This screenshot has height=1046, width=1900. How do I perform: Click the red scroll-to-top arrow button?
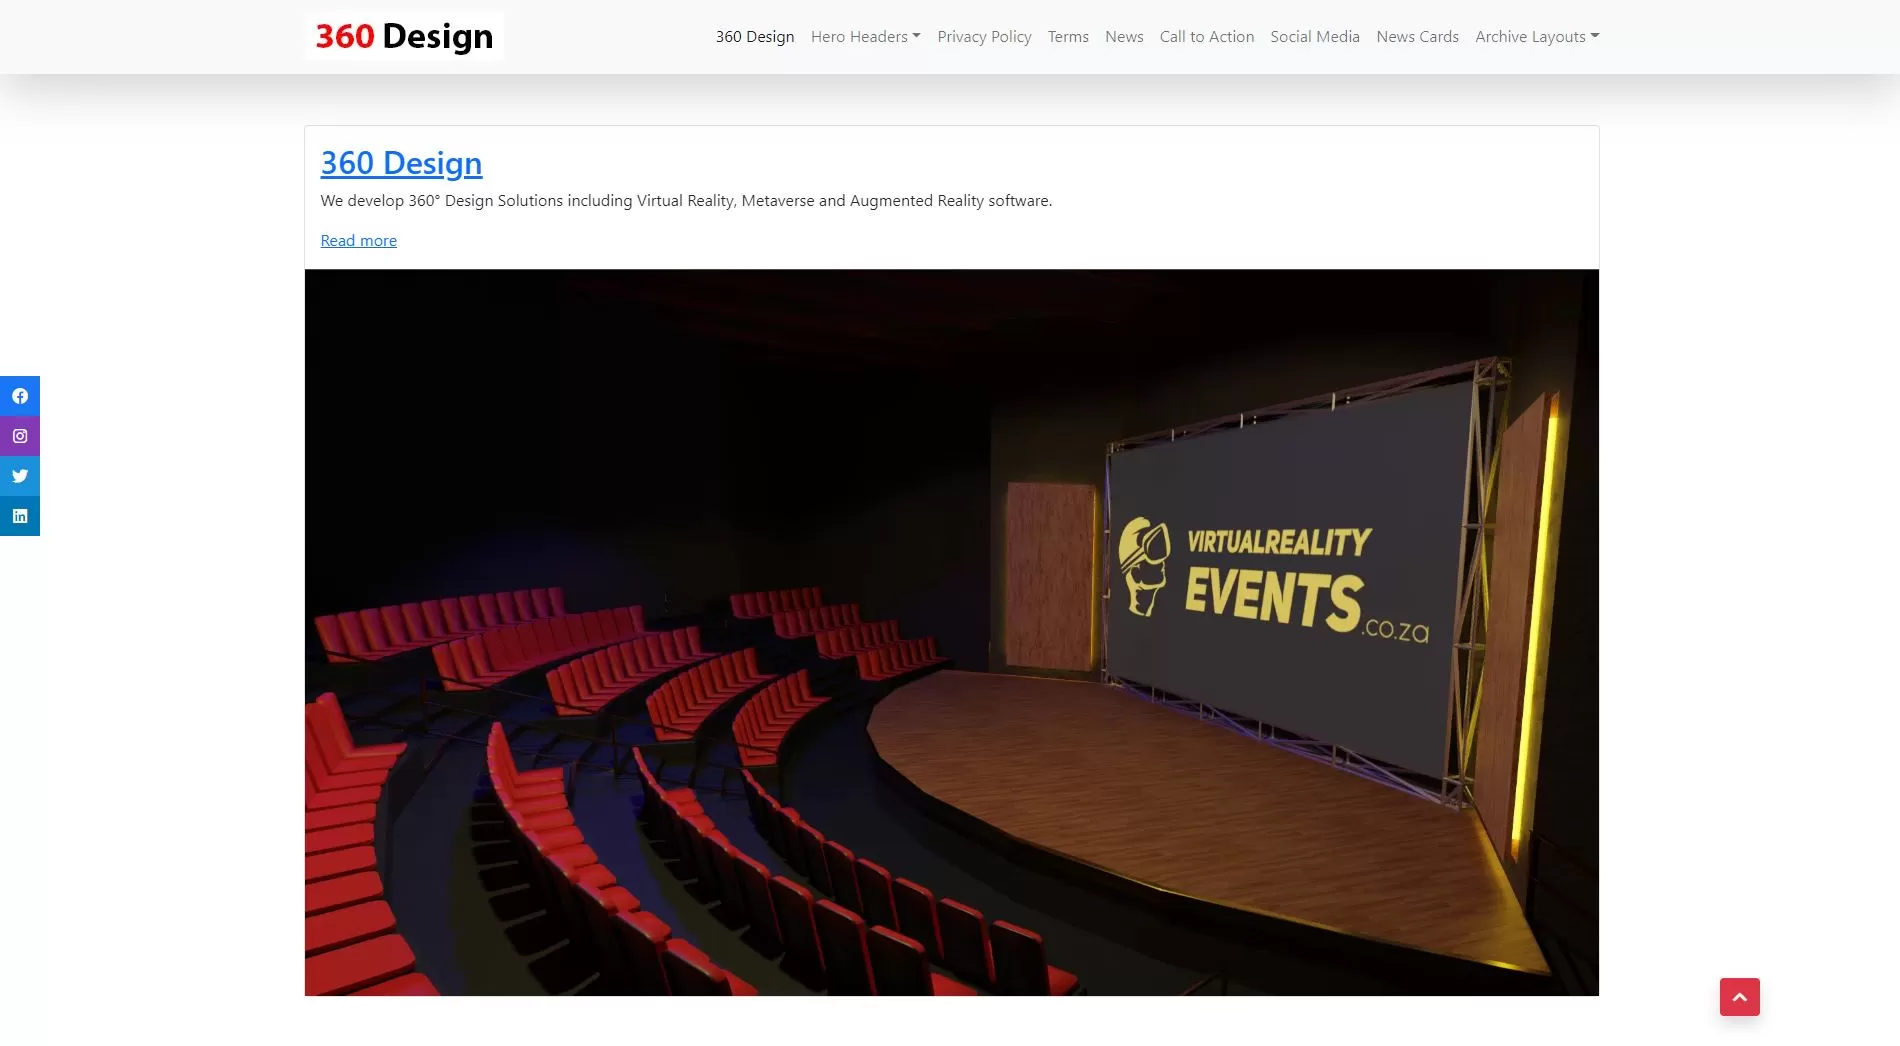[x=1740, y=997]
